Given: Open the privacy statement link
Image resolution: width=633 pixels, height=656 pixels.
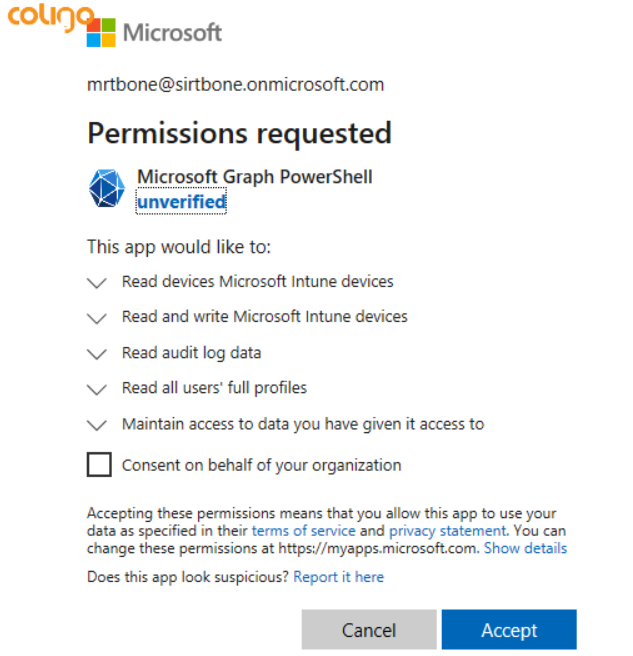Looking at the screenshot, I should click(x=447, y=531).
